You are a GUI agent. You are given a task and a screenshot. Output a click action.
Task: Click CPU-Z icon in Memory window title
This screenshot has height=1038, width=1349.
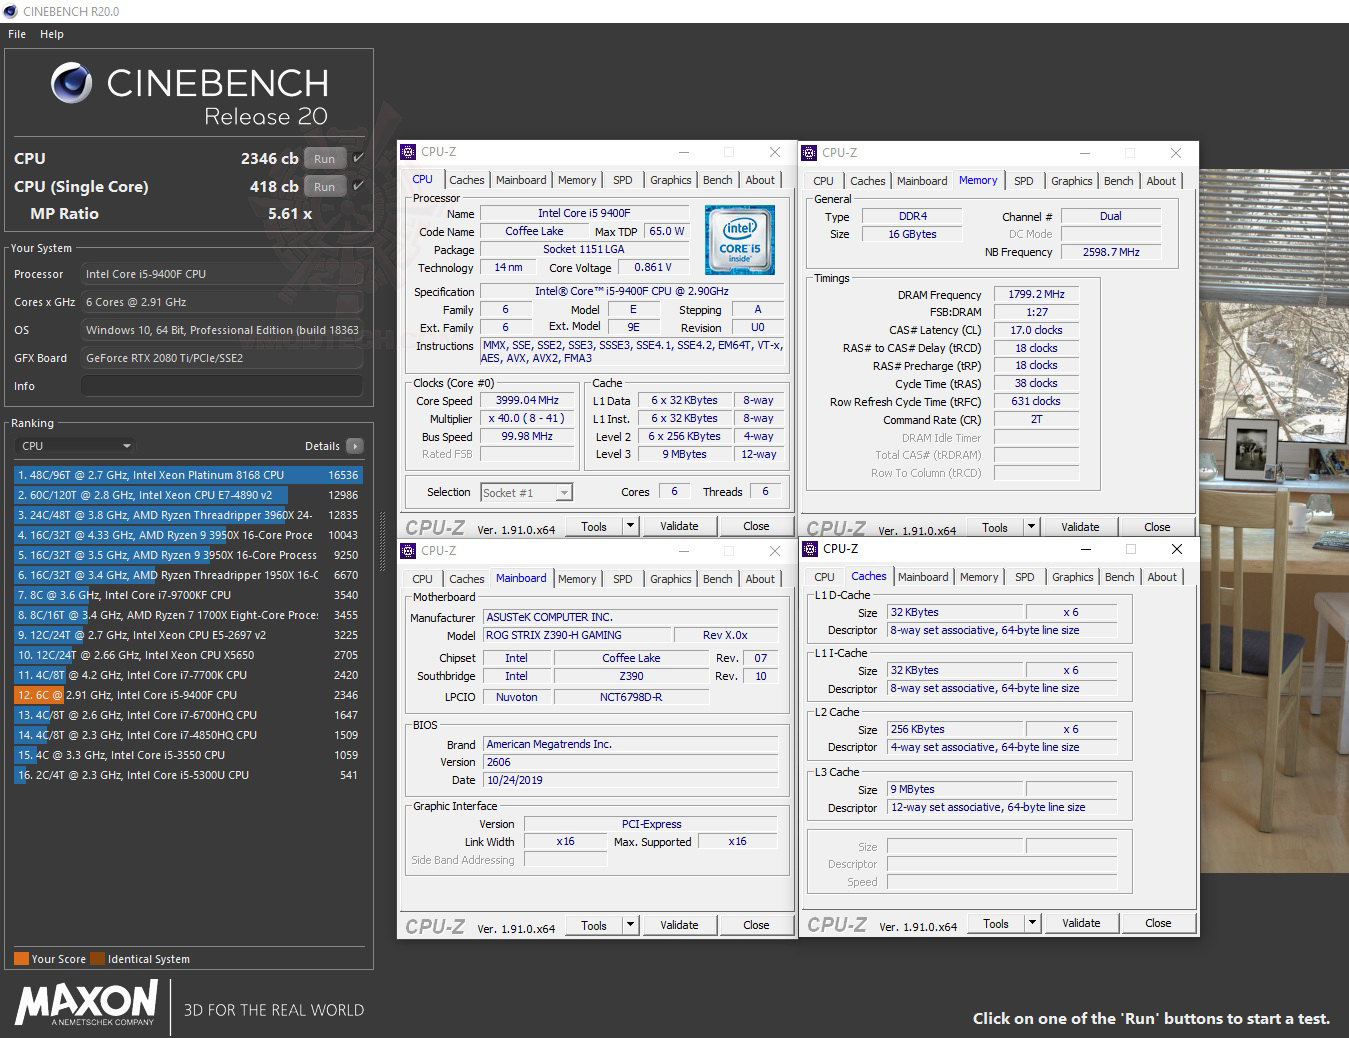point(809,153)
